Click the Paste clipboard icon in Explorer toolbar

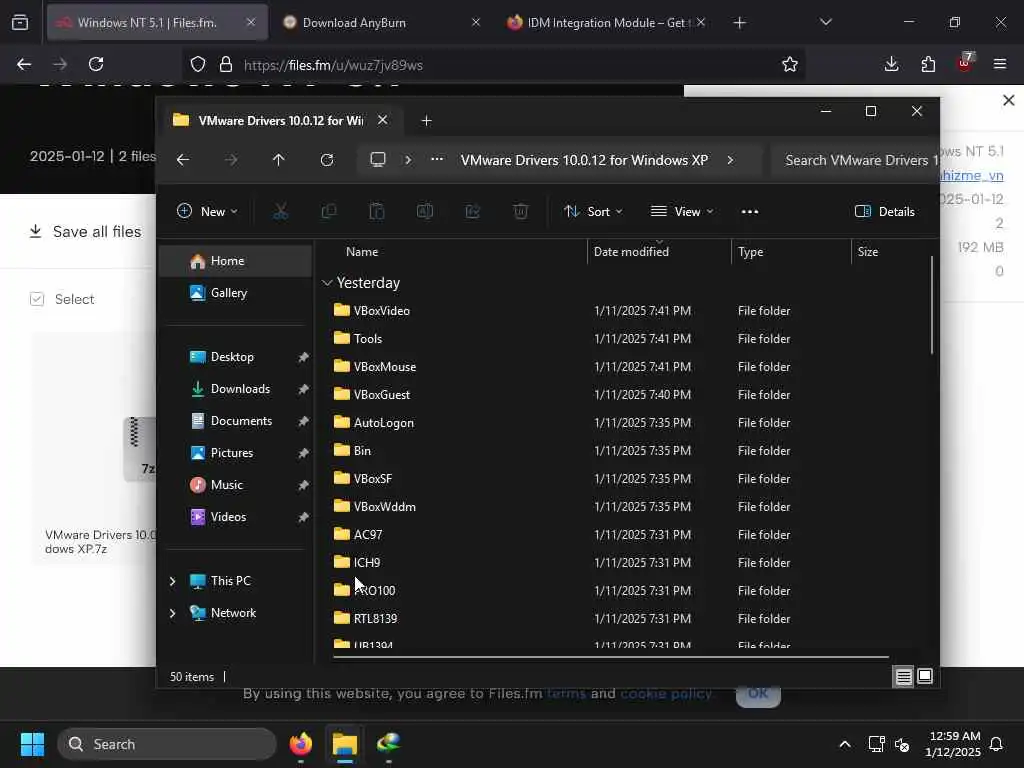click(377, 212)
